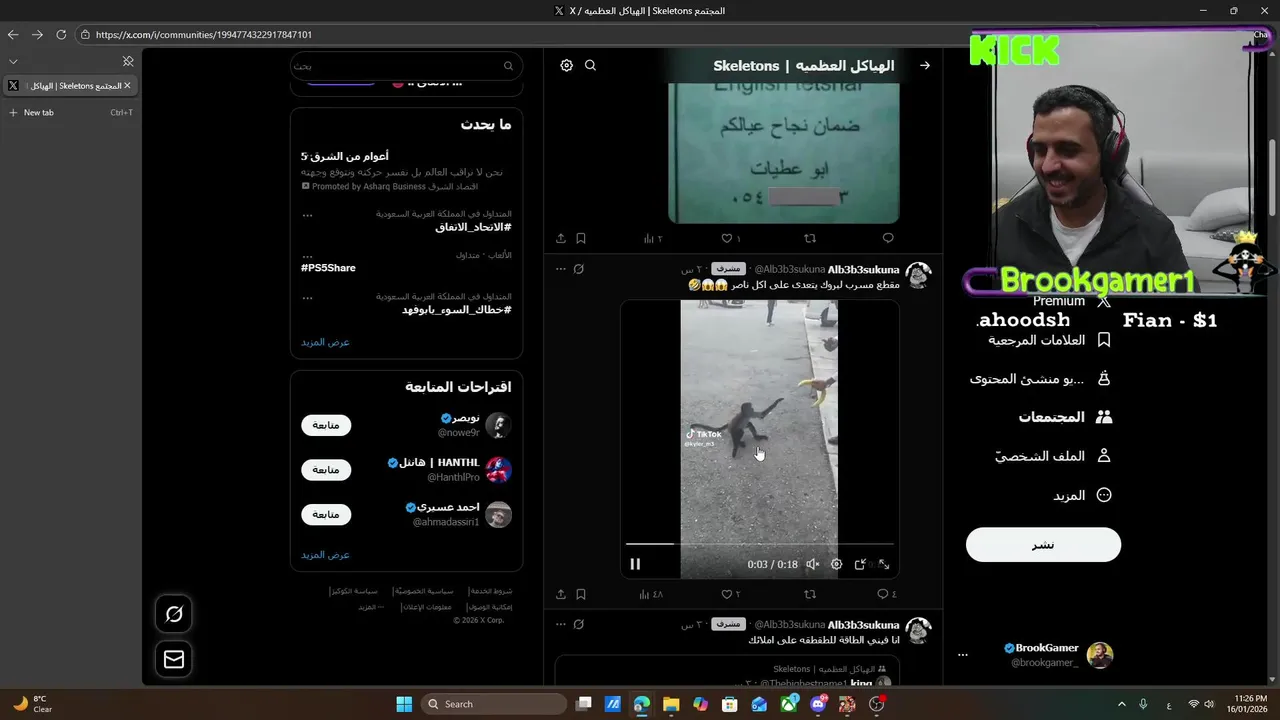Collapse the vertical tabs chevron
This screenshot has width=1280, height=720.
(x=13, y=61)
